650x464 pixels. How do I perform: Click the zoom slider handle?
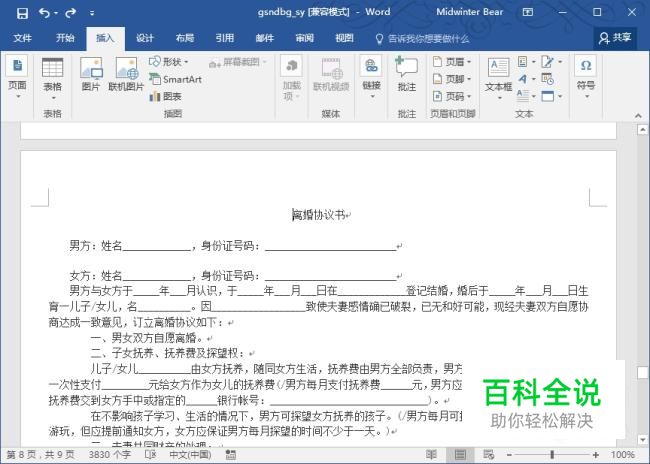(552, 455)
